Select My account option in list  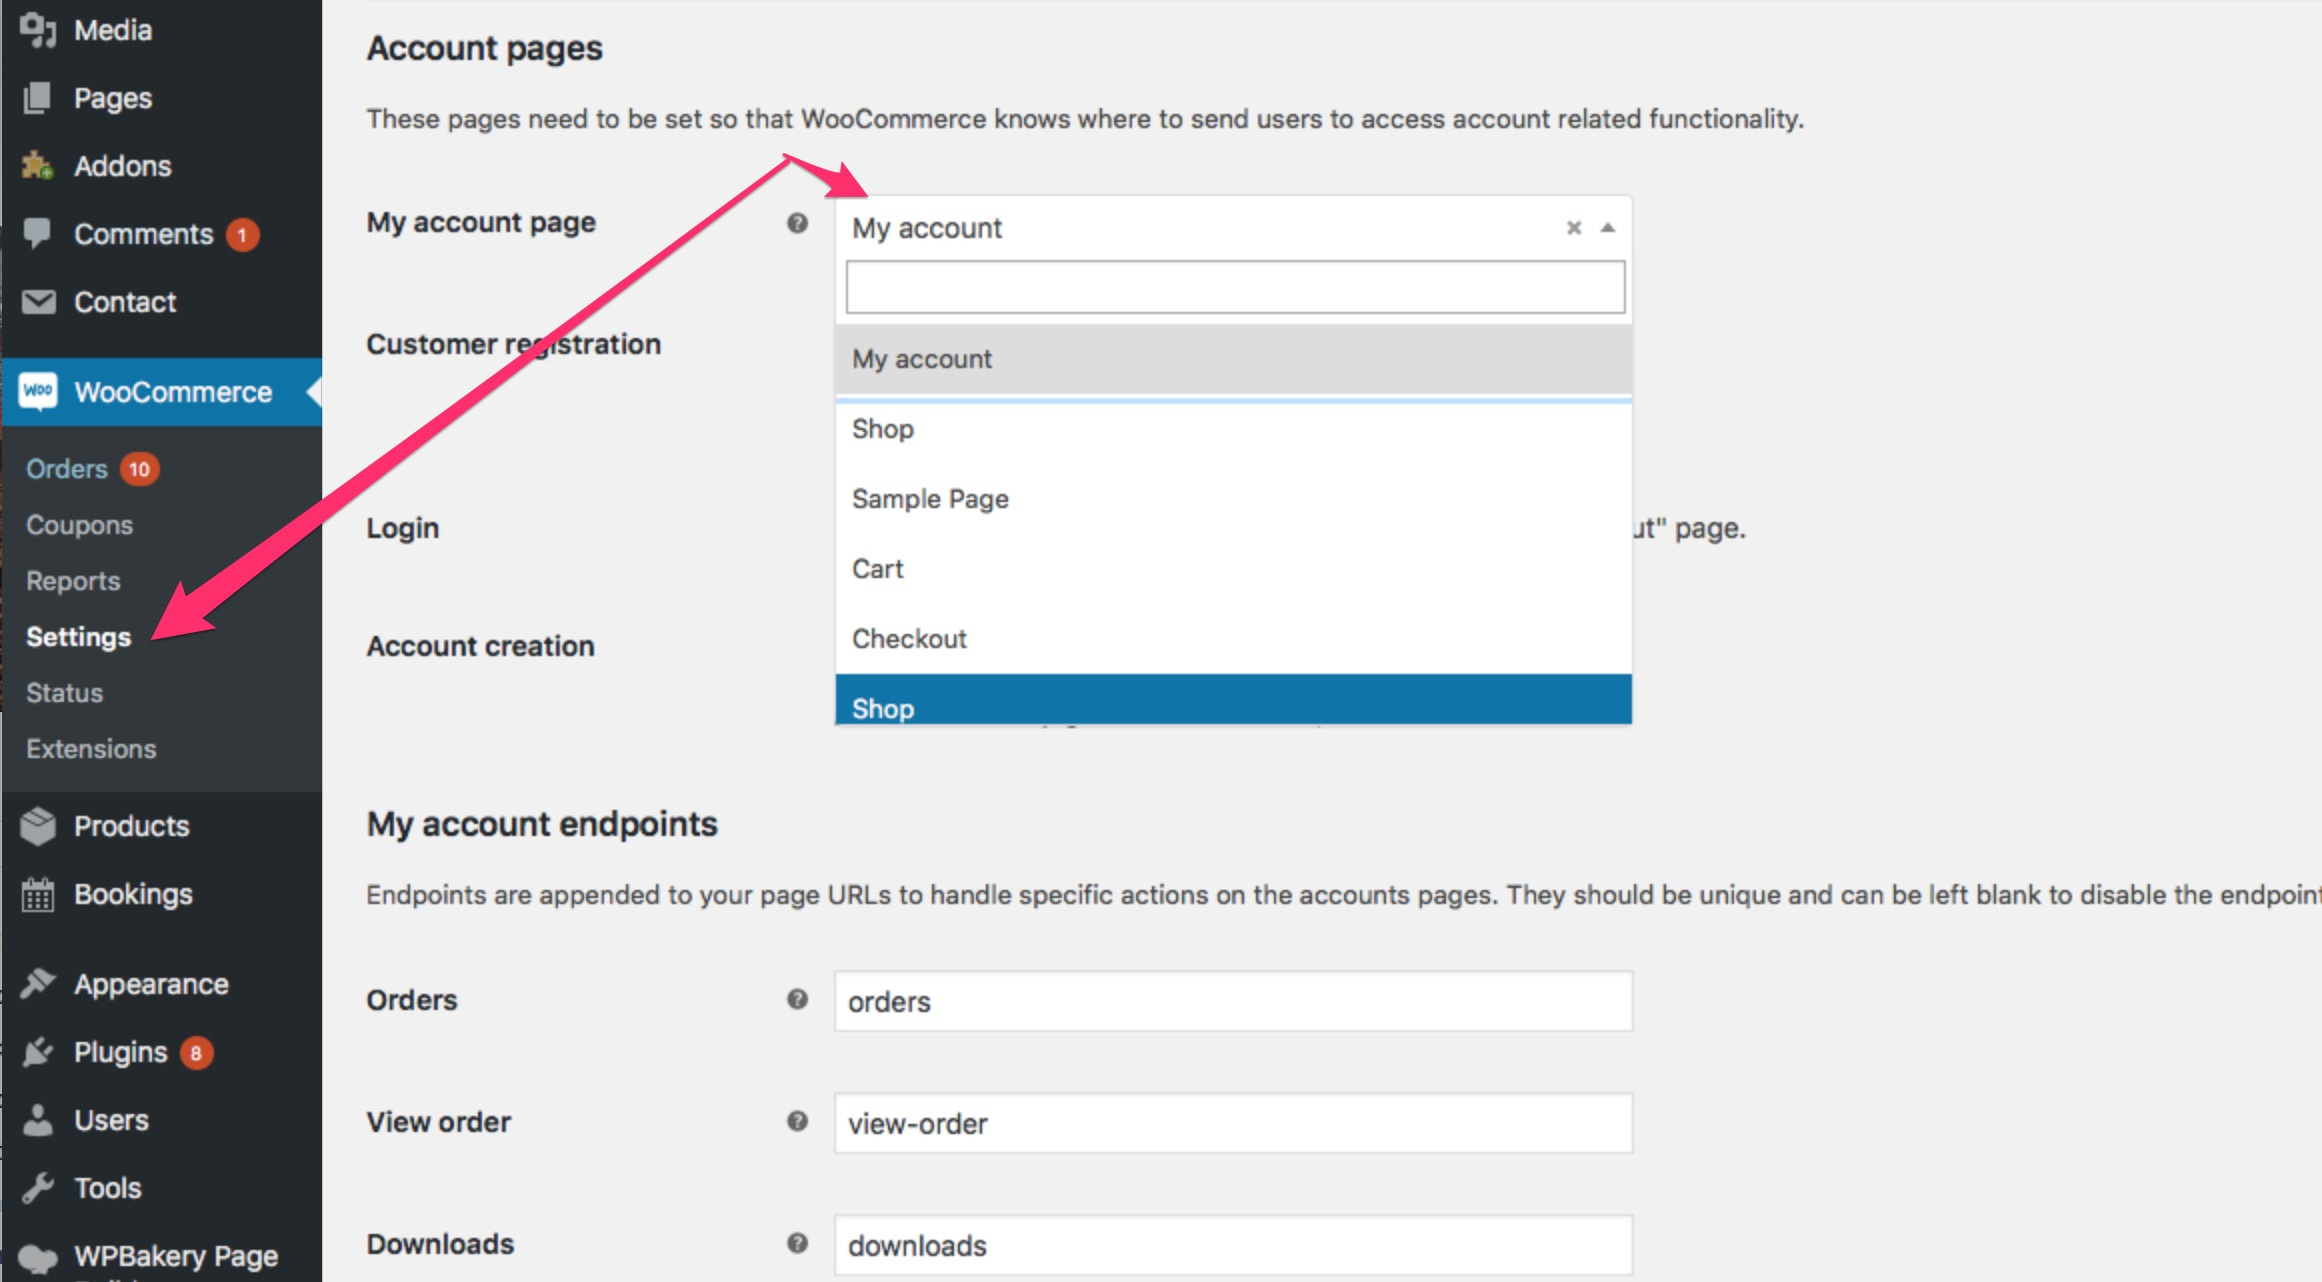pyautogui.click(x=1234, y=359)
